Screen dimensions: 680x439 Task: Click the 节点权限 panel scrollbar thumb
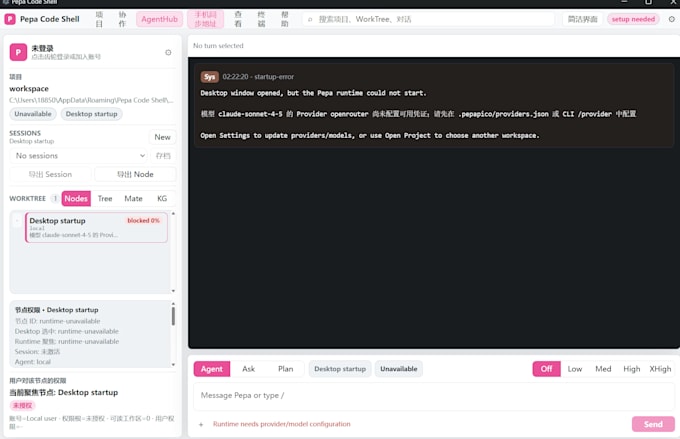(173, 316)
